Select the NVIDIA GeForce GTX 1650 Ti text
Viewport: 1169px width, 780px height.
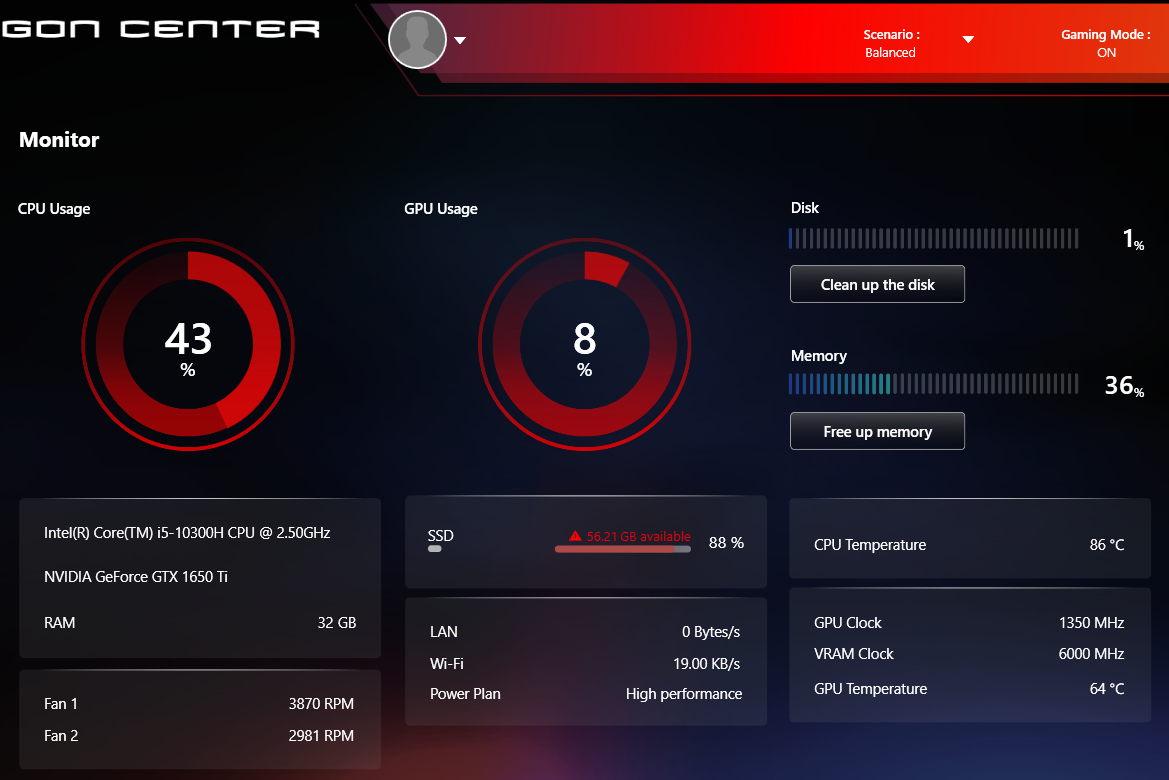pos(136,576)
